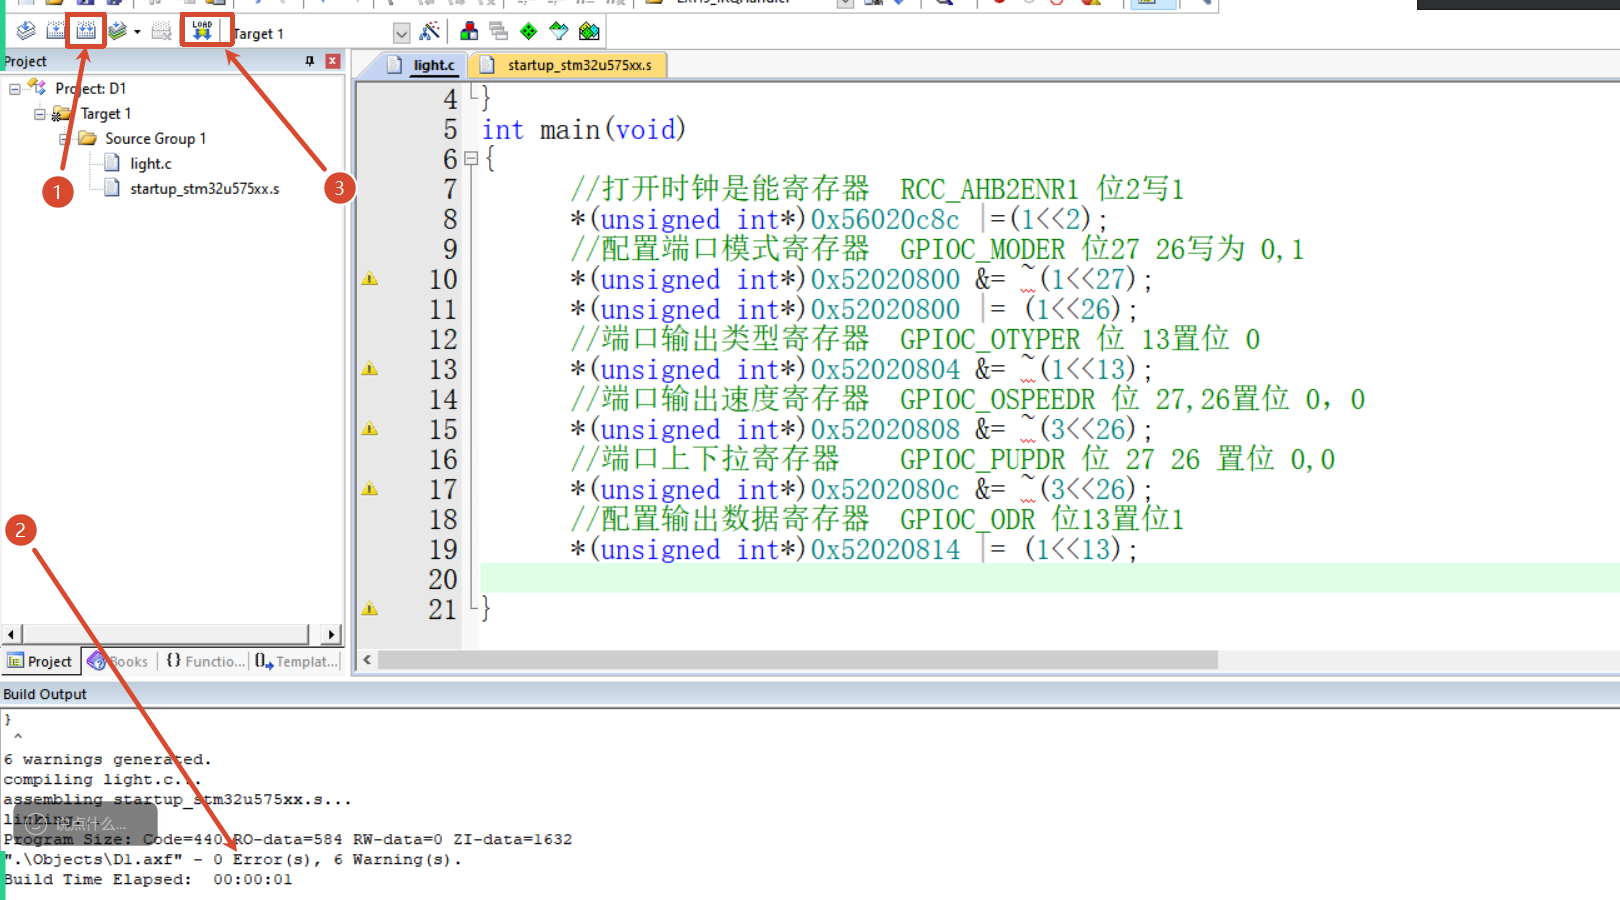This screenshot has height=900, width=1620.
Task: Click line number 11 in the gutter
Action: click(x=442, y=310)
